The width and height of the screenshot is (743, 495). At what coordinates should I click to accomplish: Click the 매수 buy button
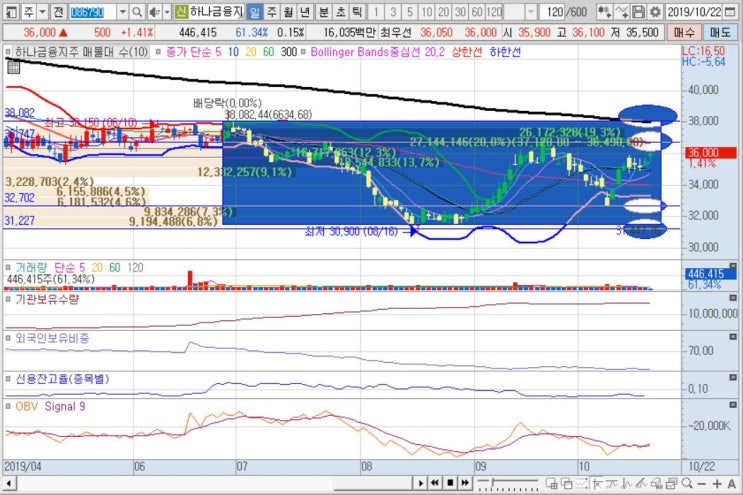tap(684, 32)
